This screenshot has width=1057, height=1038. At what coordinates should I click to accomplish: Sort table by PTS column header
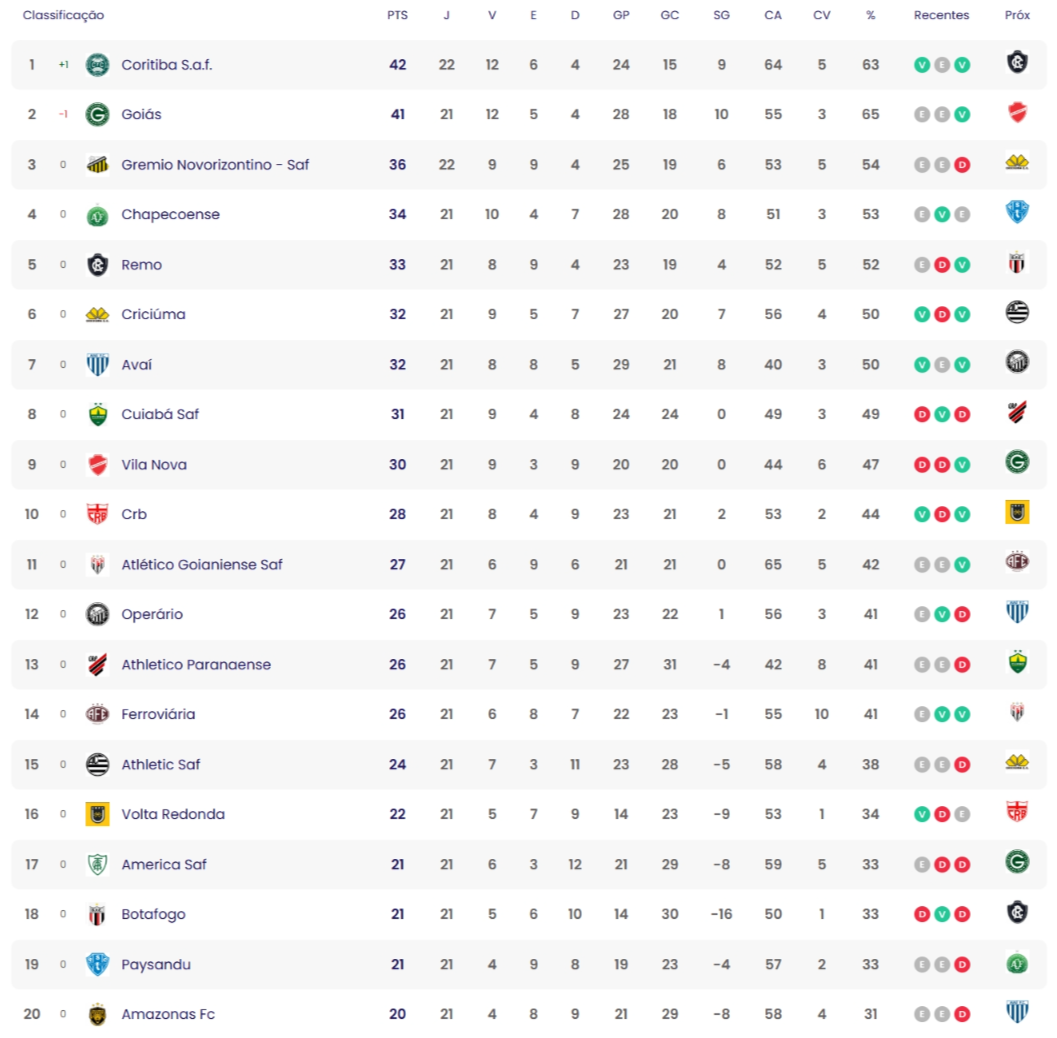tap(397, 15)
